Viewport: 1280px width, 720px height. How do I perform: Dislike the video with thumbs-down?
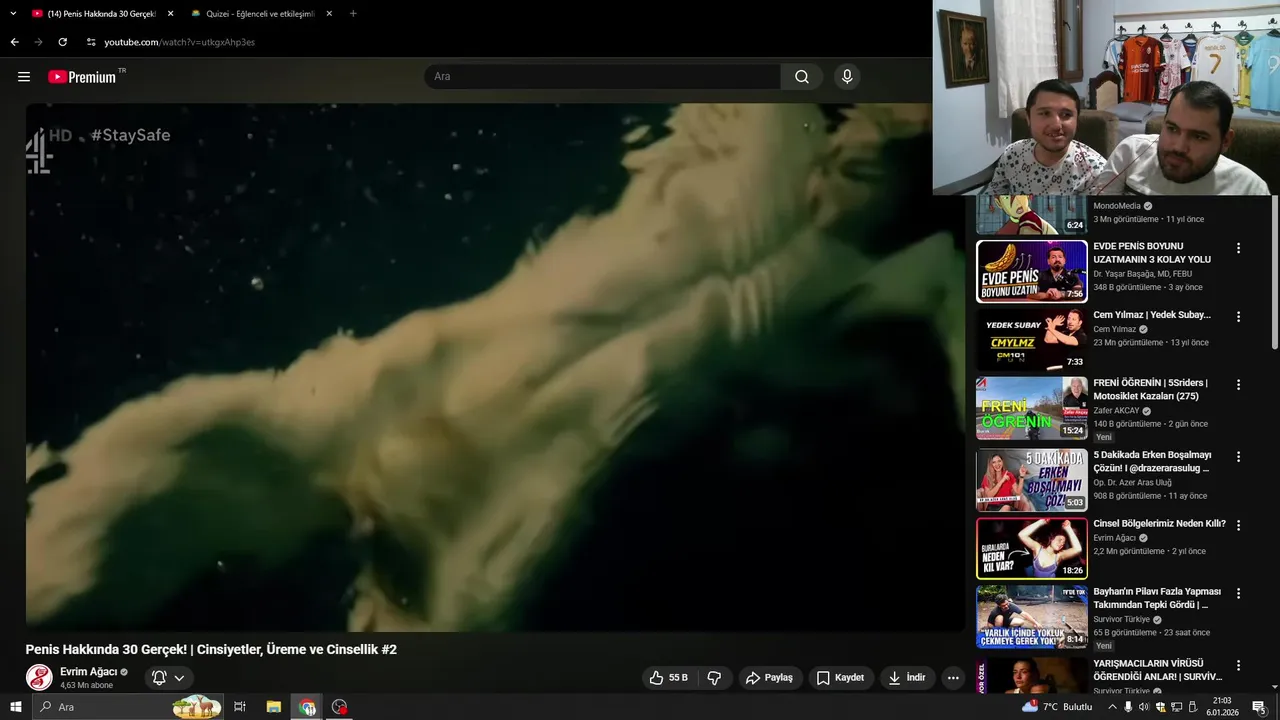(714, 678)
